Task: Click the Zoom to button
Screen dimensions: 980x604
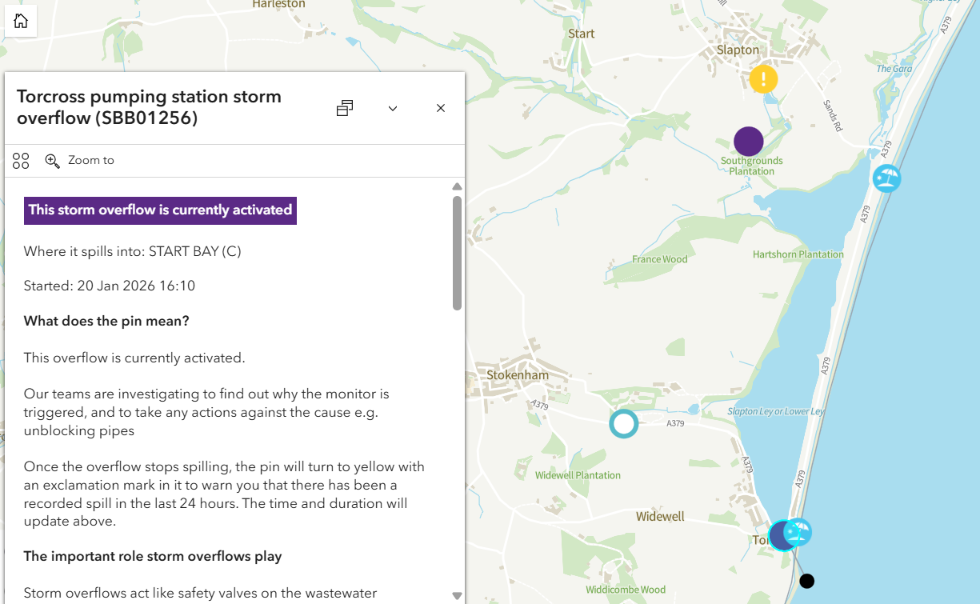Action: pyautogui.click(x=80, y=161)
